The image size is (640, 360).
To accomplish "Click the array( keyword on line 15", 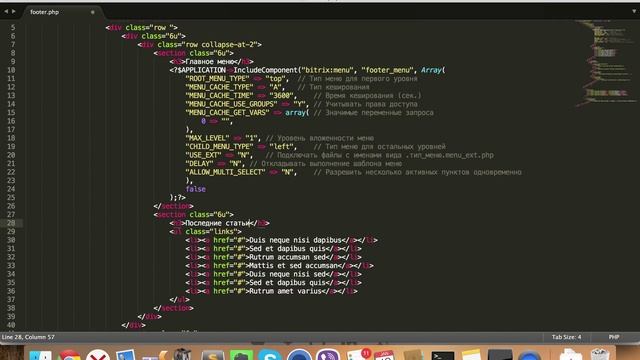I will pos(297,113).
